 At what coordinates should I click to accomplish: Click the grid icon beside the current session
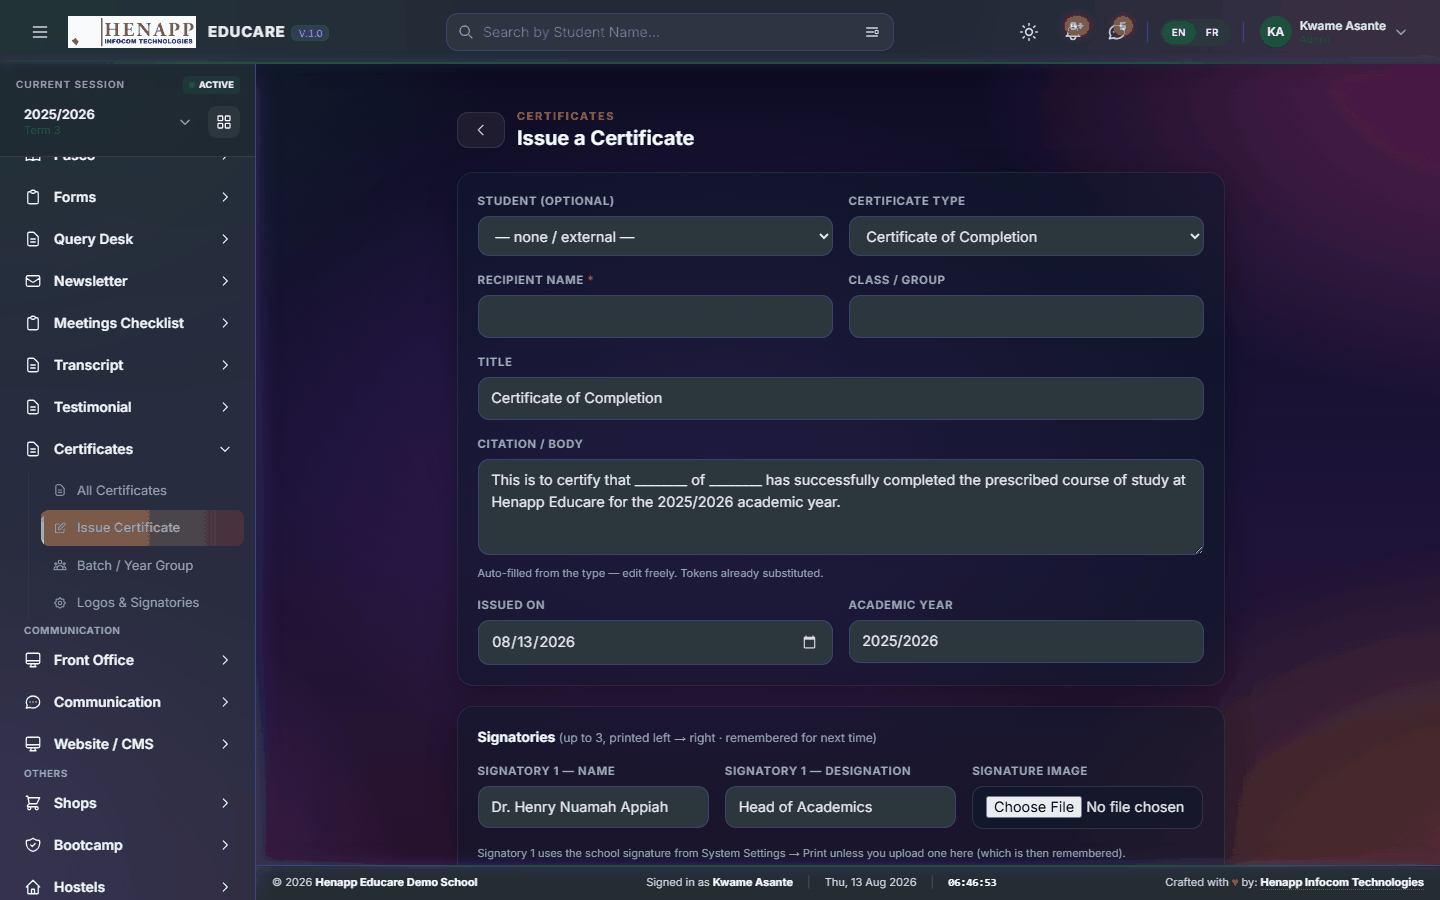[224, 122]
